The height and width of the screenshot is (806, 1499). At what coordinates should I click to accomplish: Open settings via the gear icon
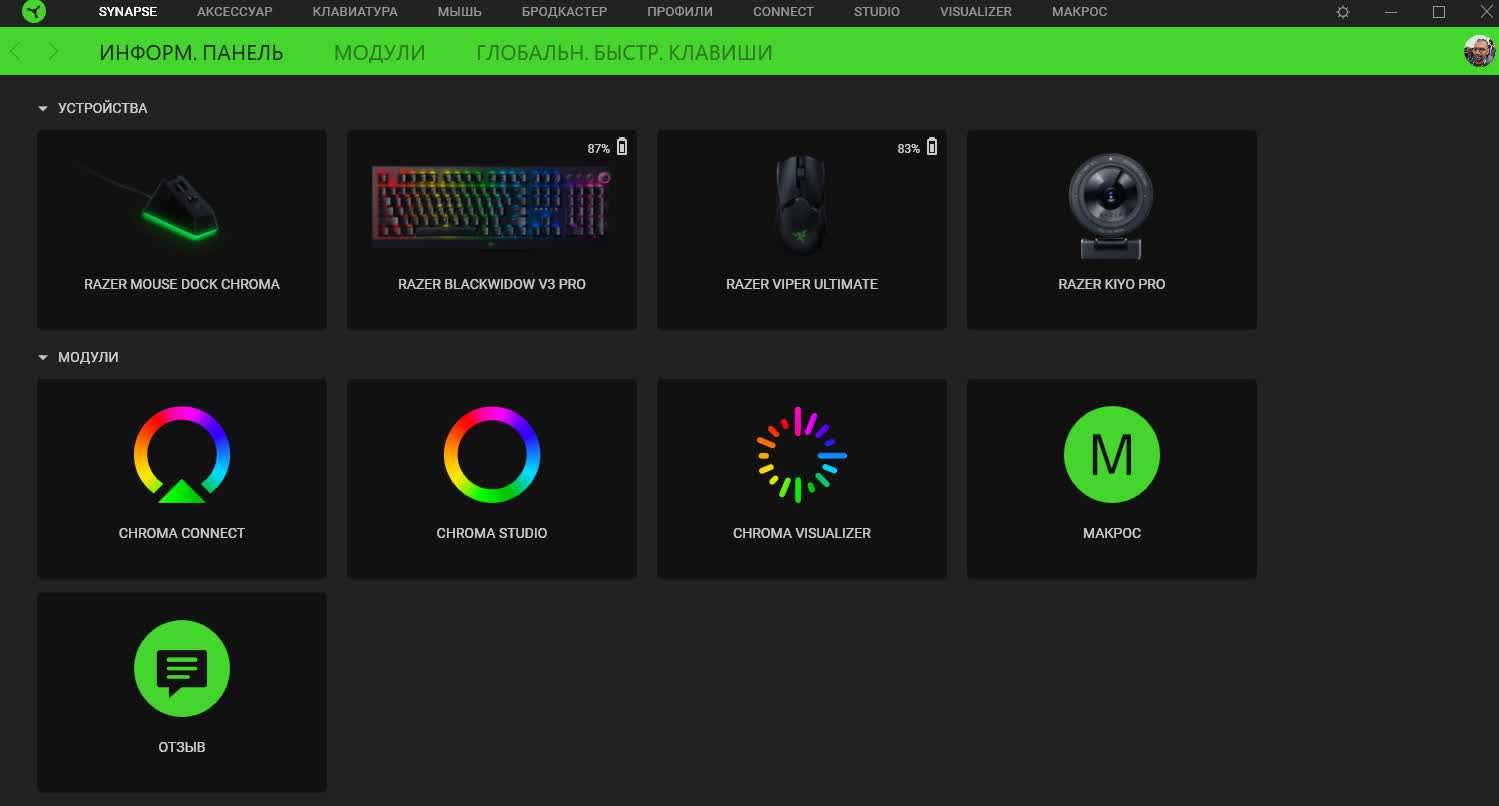point(1343,12)
